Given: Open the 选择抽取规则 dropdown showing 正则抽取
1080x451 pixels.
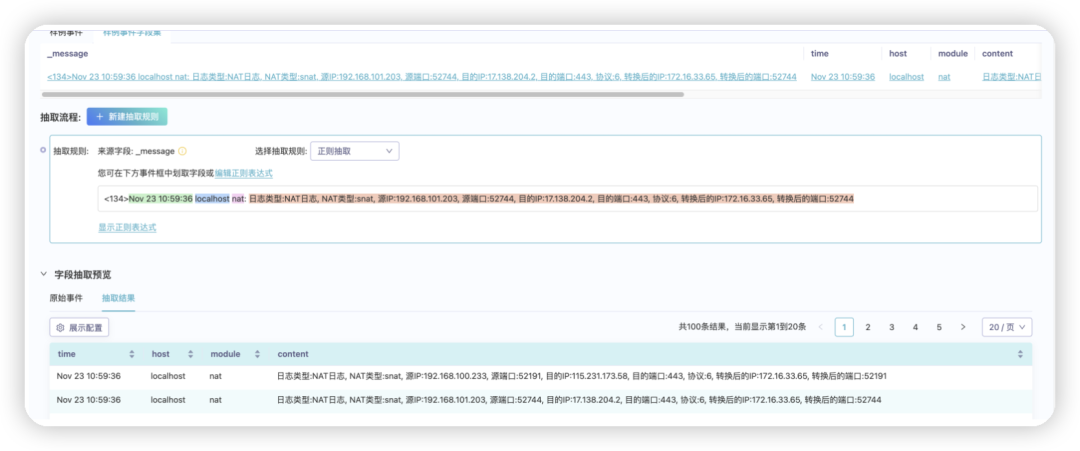Looking at the screenshot, I should [355, 151].
